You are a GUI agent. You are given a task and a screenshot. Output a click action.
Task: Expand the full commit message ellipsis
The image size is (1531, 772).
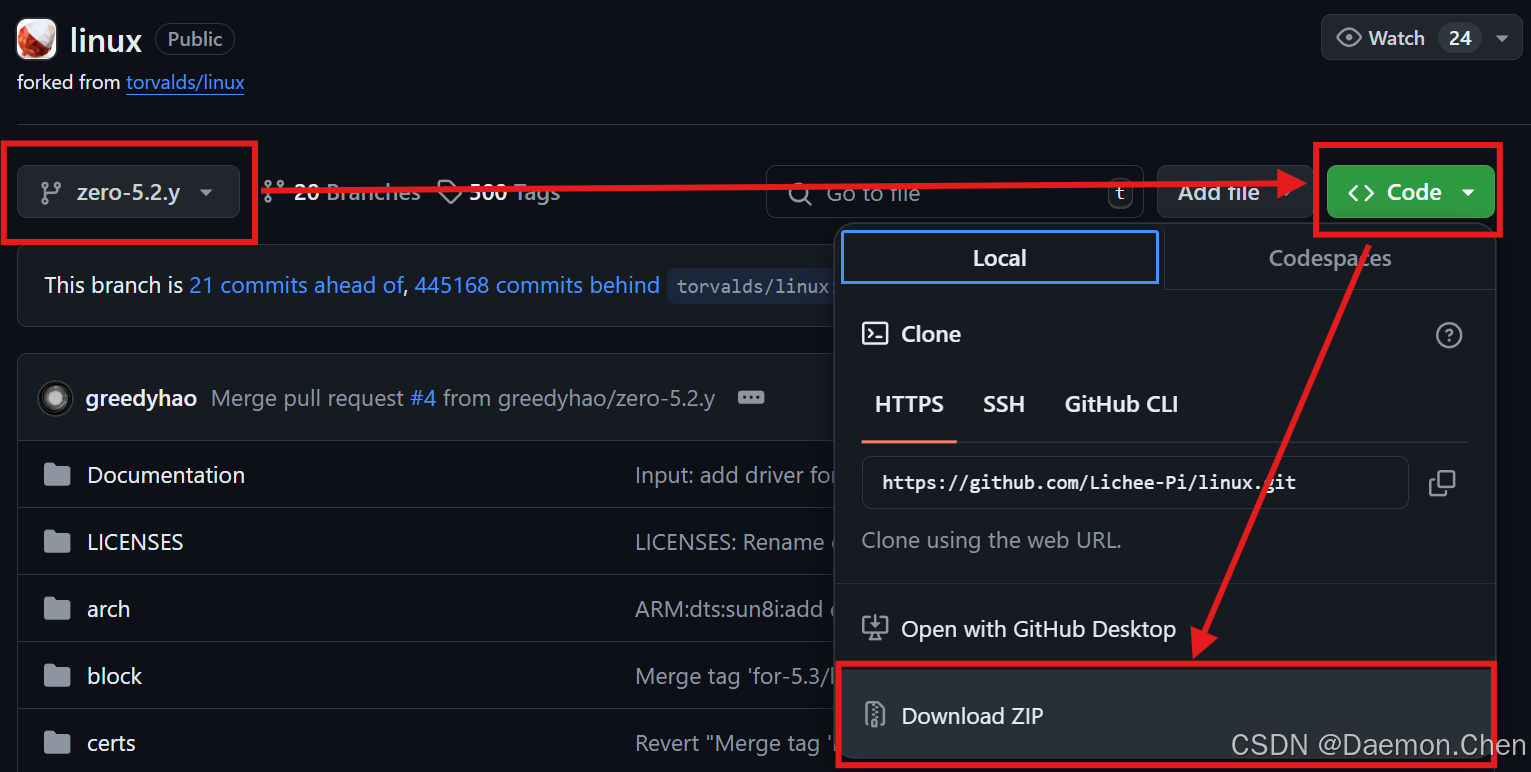[x=751, y=397]
